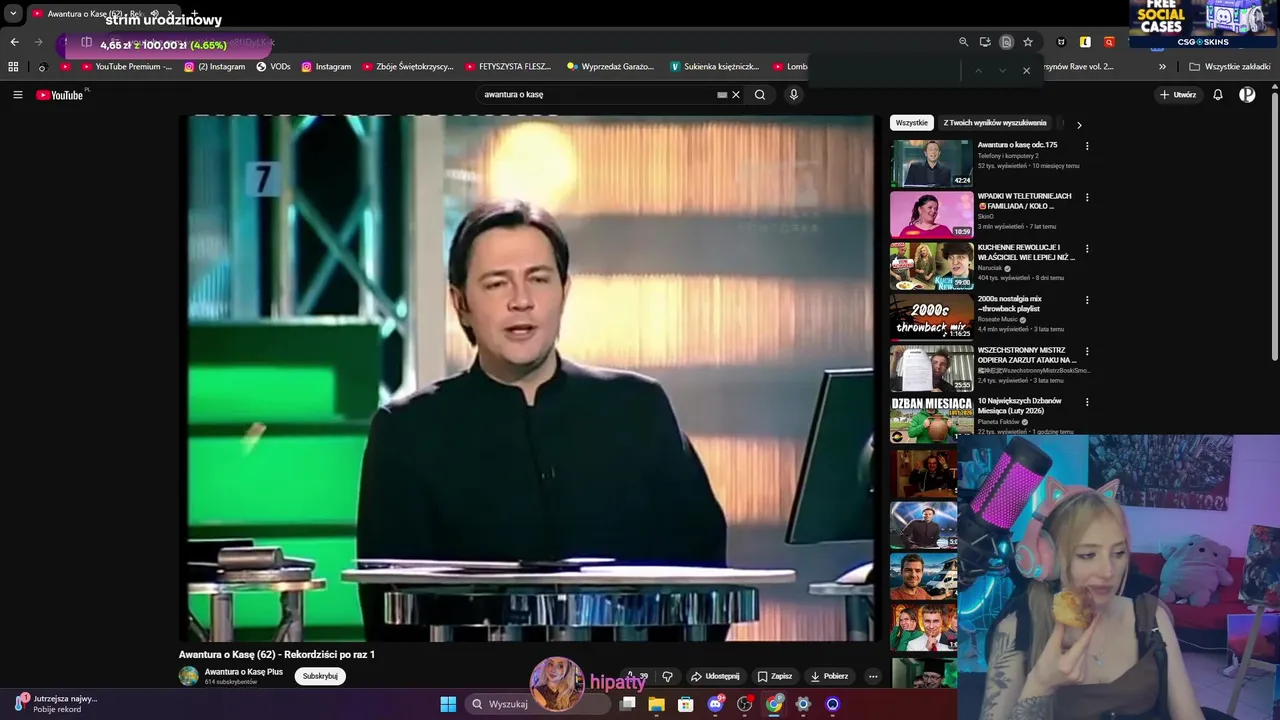This screenshot has height=720, width=1280.
Task: Open options menu for '10 Największych Dzbanów'
Action: [1087, 402]
